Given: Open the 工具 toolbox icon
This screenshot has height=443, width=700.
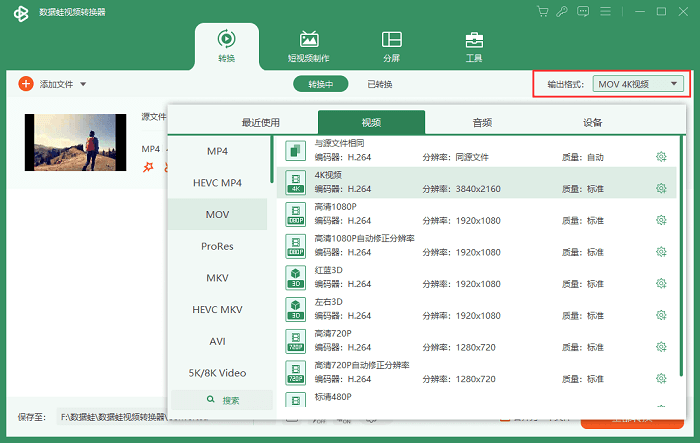Looking at the screenshot, I should tap(474, 40).
